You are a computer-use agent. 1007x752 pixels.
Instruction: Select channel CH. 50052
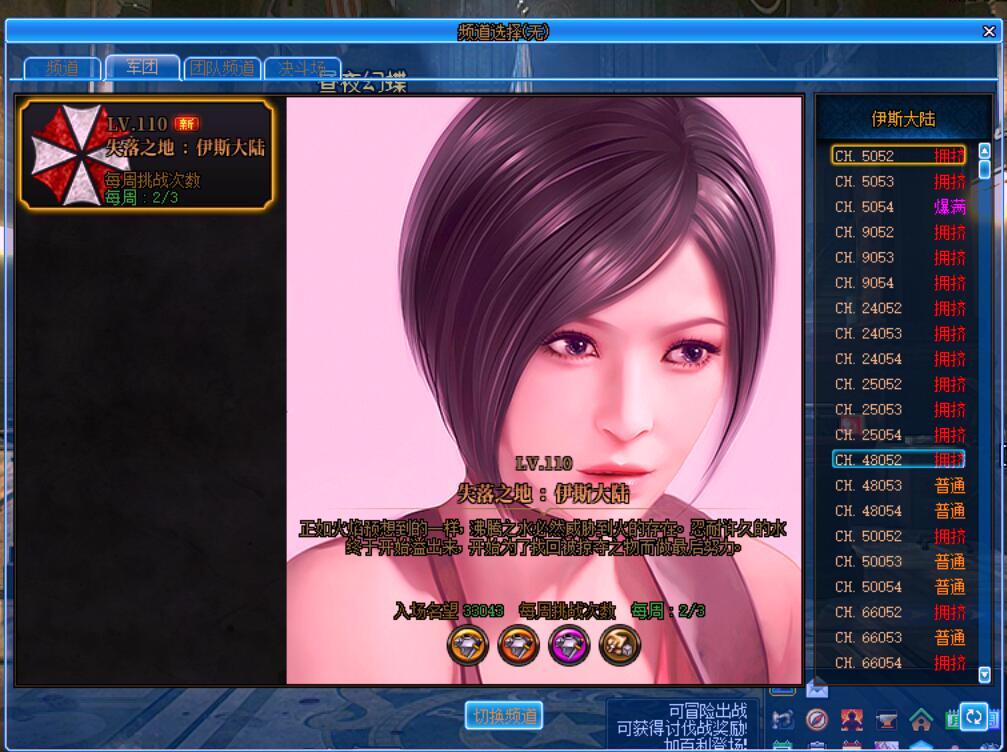pyautogui.click(x=898, y=536)
